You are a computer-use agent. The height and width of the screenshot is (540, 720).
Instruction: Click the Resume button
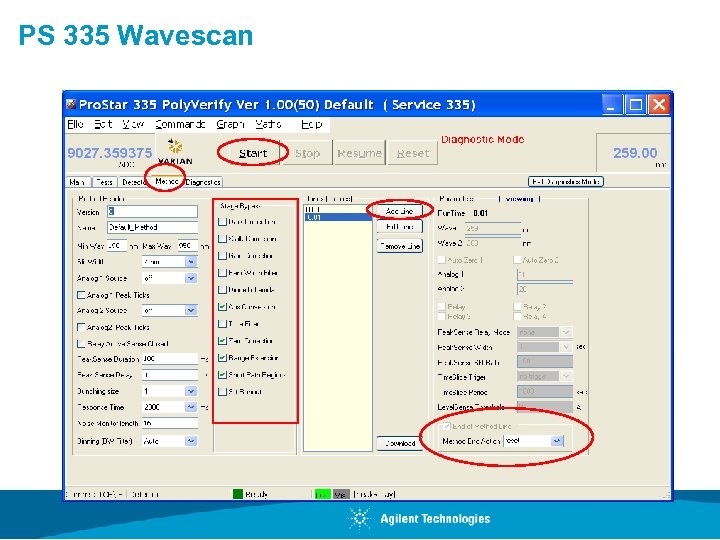[x=359, y=153]
